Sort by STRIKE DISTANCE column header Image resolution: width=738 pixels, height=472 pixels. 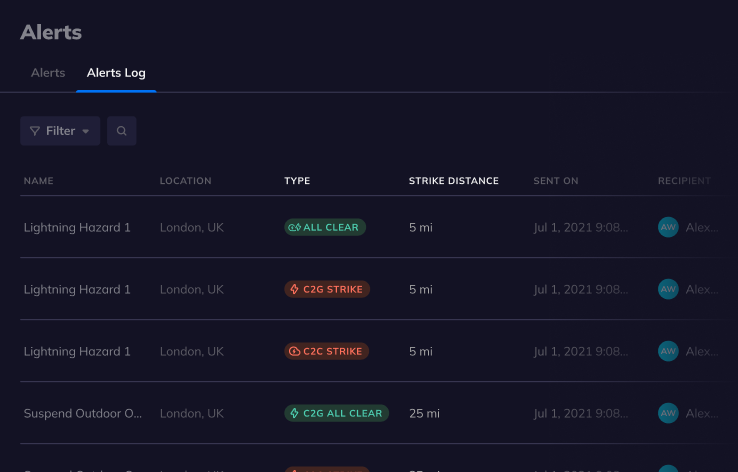(453, 181)
